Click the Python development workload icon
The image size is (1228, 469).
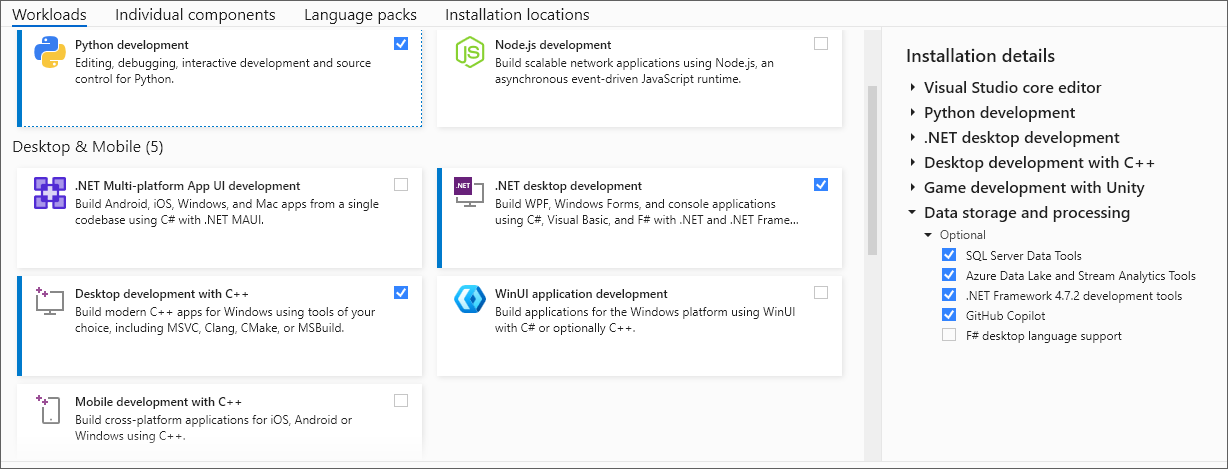tap(50, 52)
